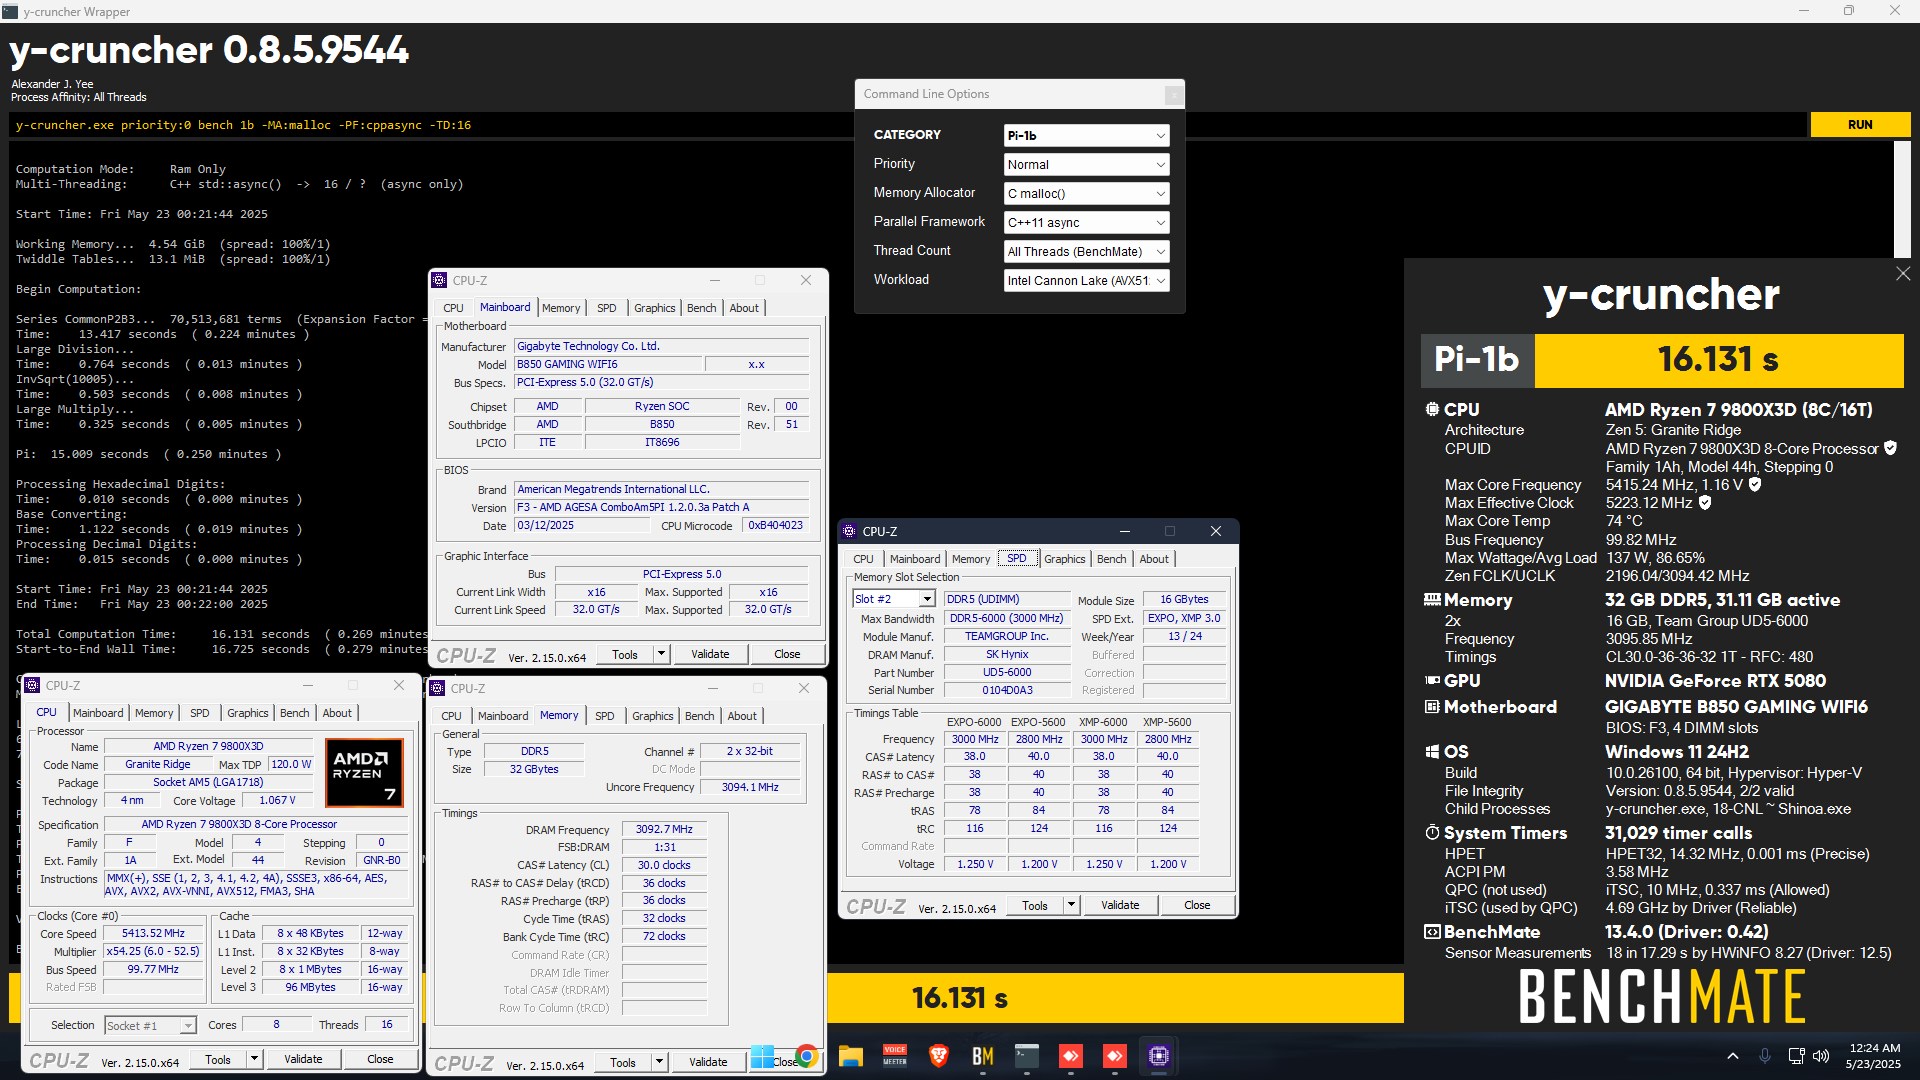Open the Parallel Framework dropdown
The height and width of the screenshot is (1080, 1920).
coord(1086,222)
